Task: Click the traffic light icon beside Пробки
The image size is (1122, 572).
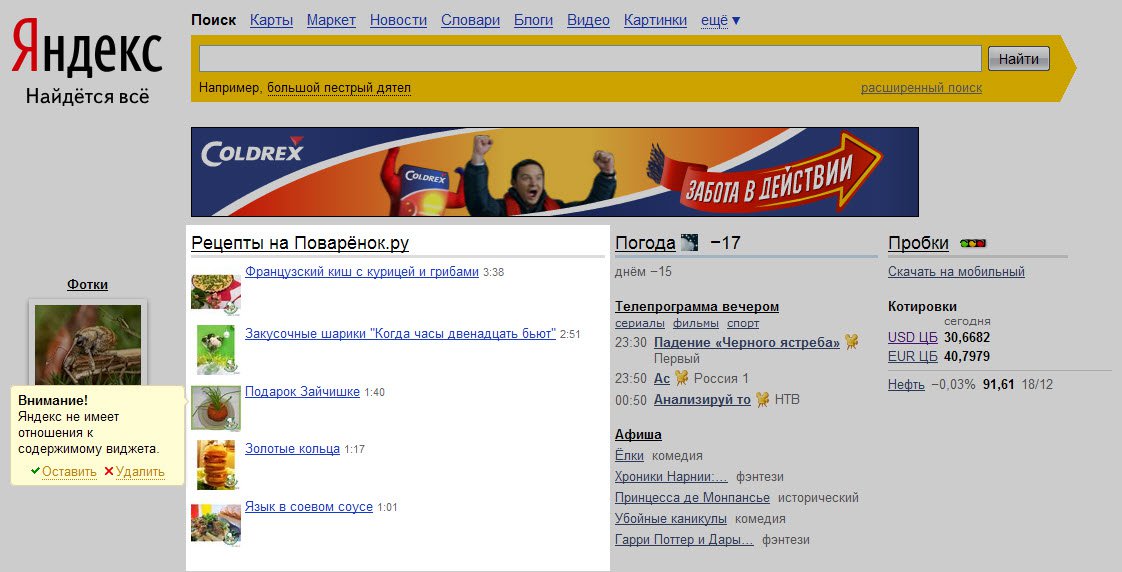Action: point(972,243)
